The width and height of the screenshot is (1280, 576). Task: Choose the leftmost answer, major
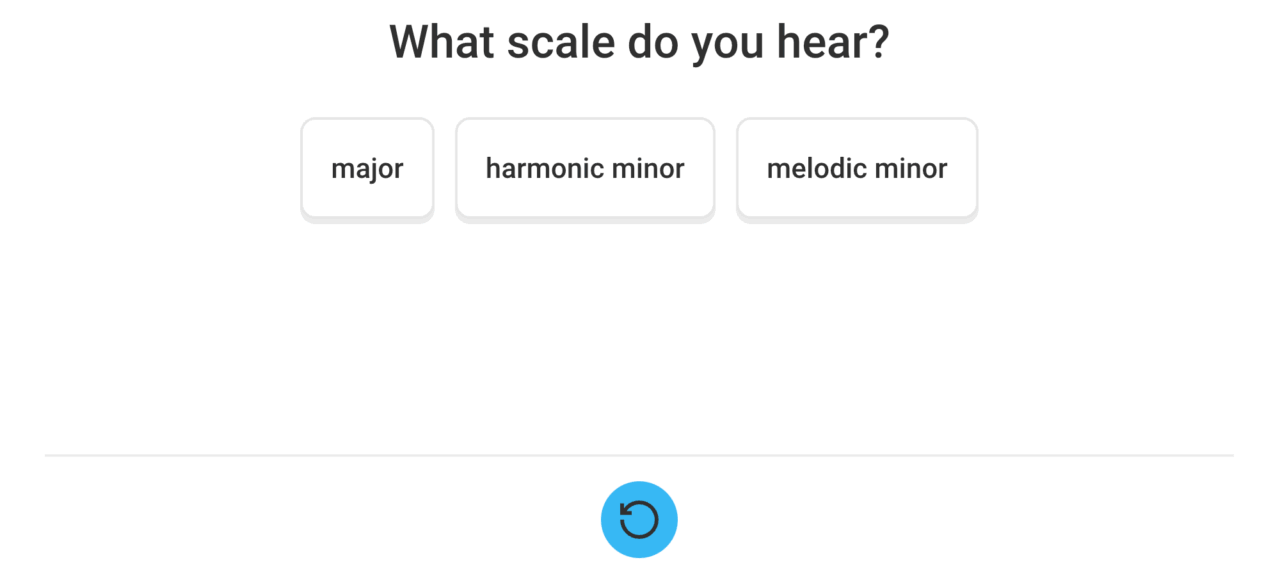pos(367,168)
